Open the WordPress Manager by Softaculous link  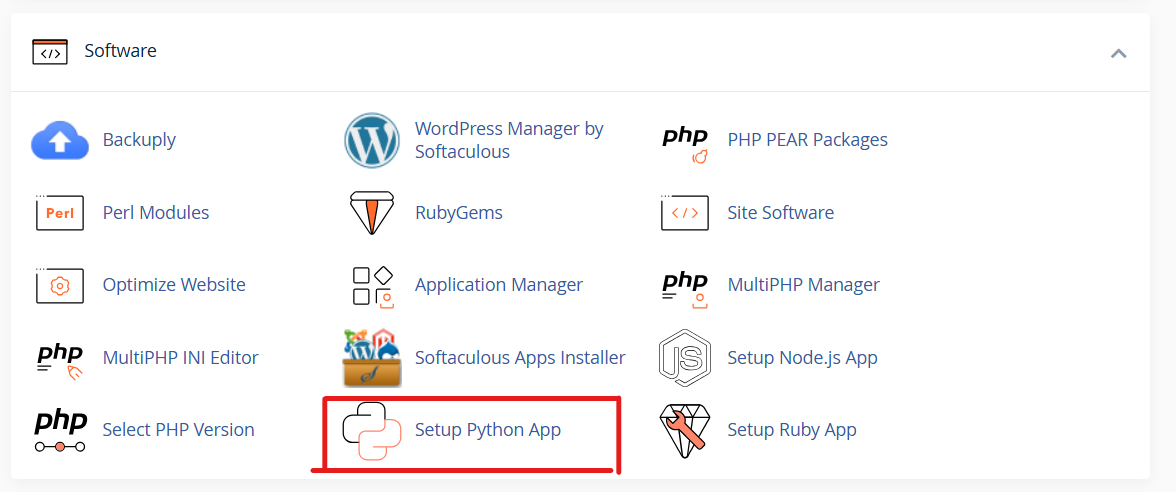509,140
